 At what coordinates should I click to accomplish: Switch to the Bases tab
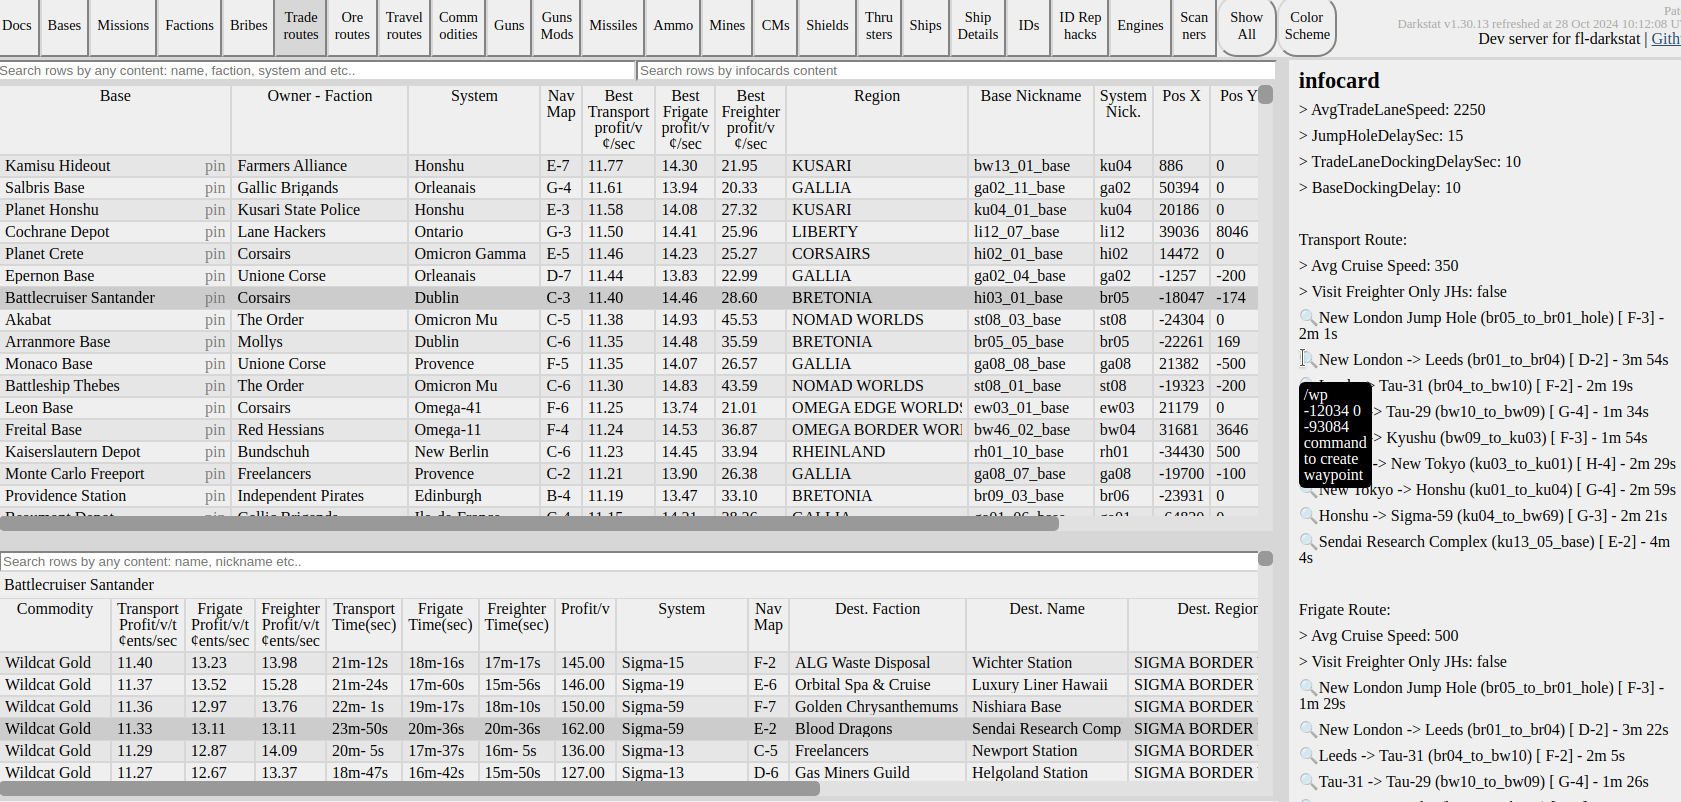click(x=64, y=26)
